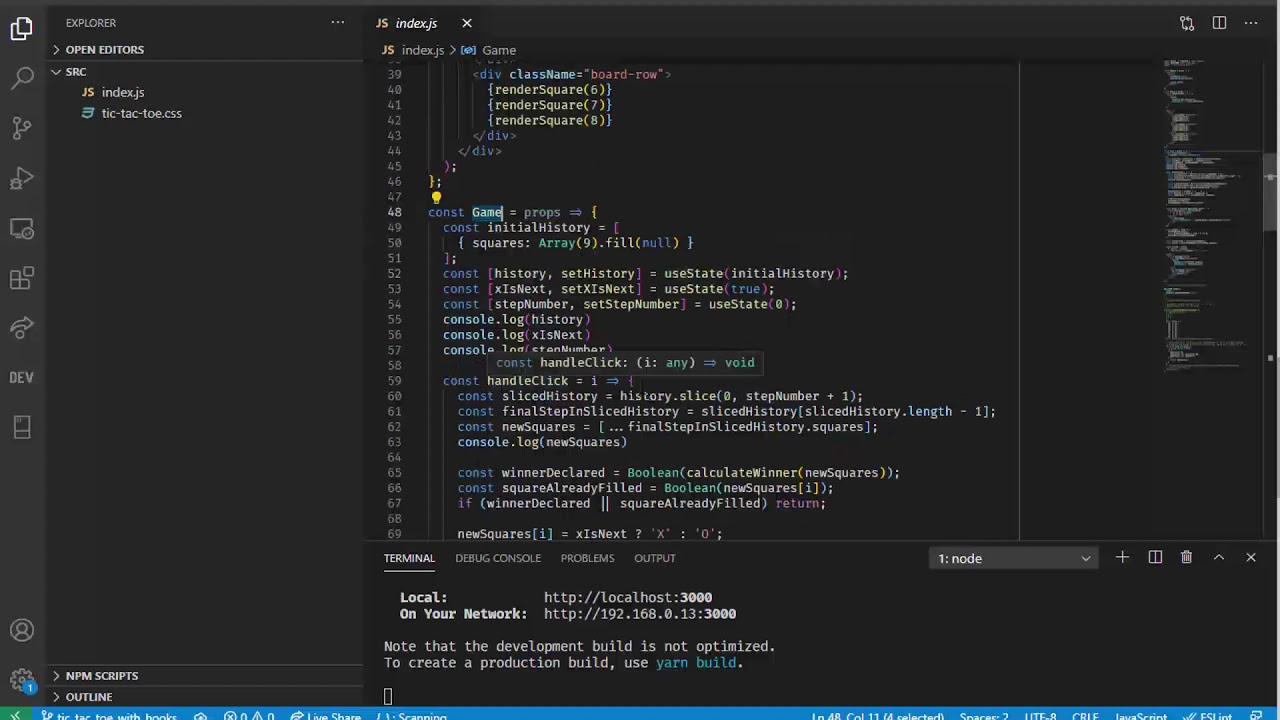Click 'renderSquare(7)' on line 41
Screen dimensions: 1280x720
550,105
